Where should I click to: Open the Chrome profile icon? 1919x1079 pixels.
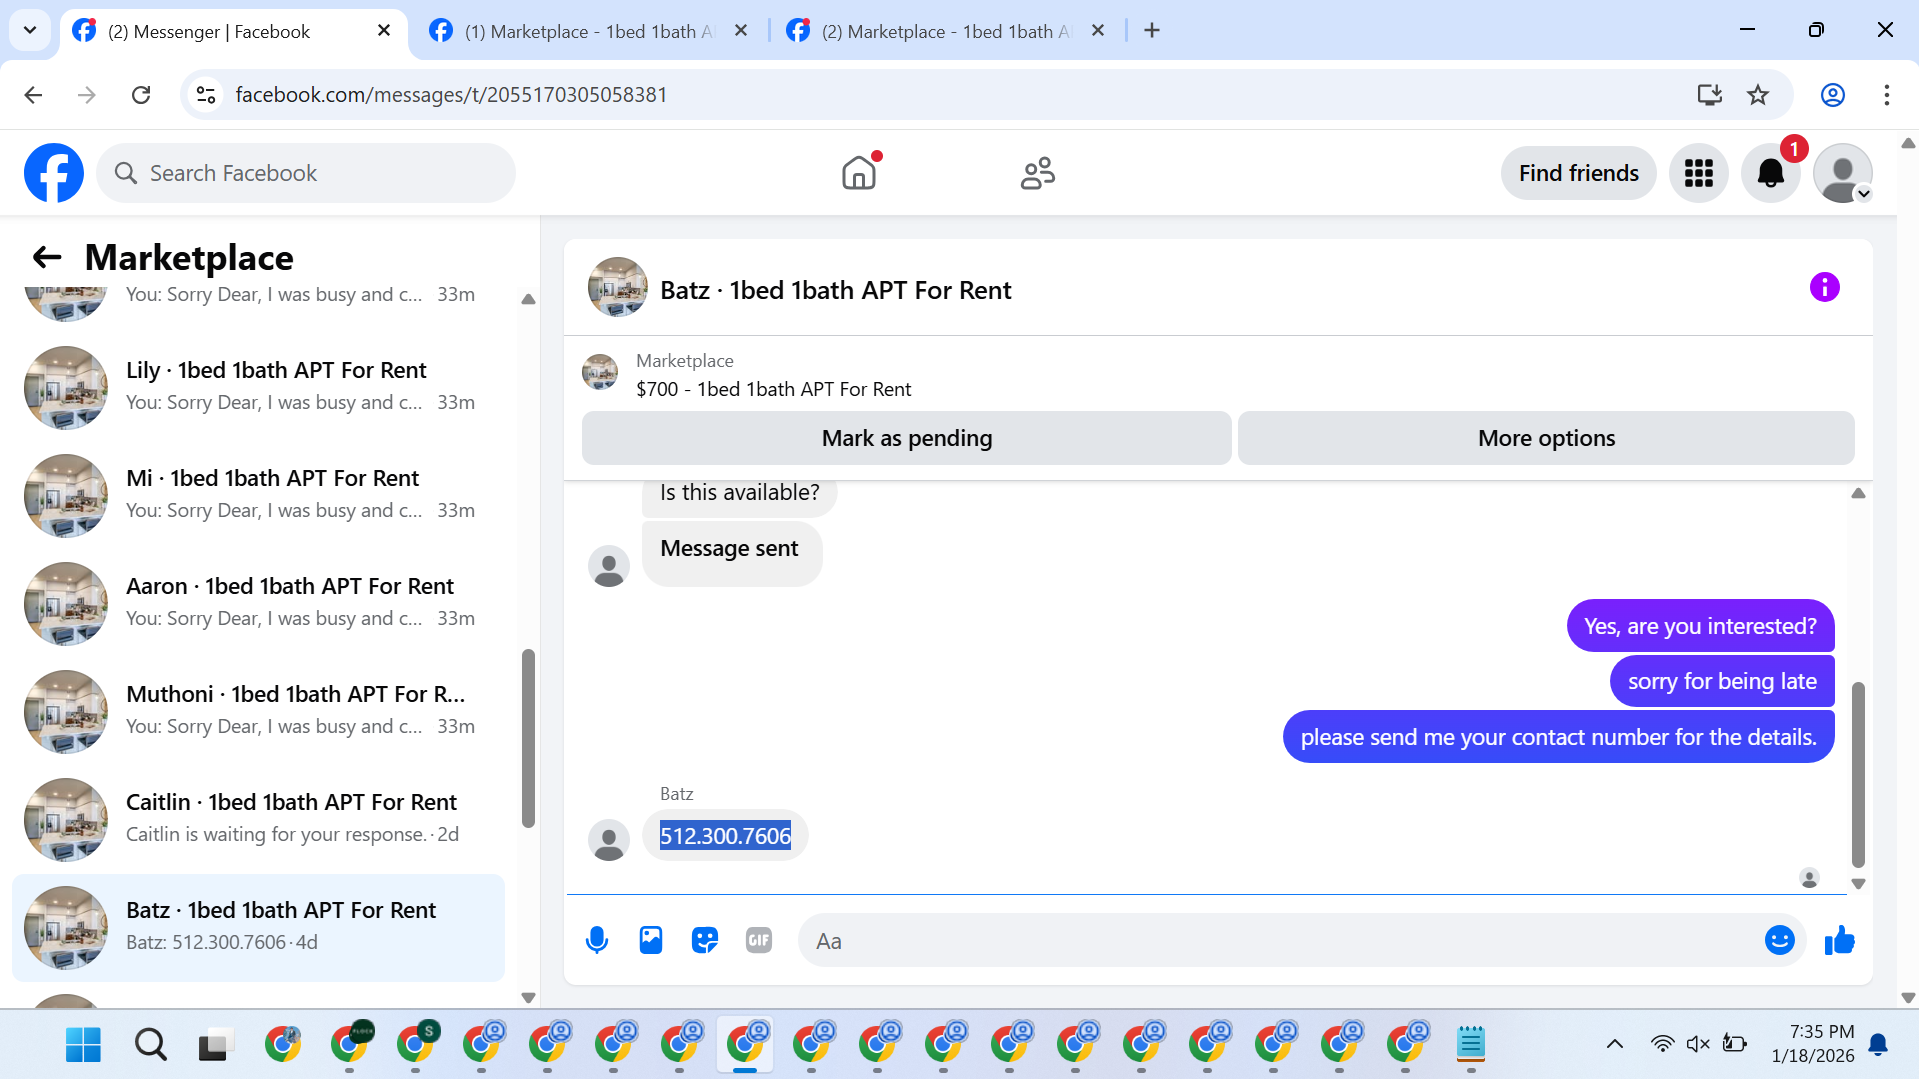(1833, 95)
